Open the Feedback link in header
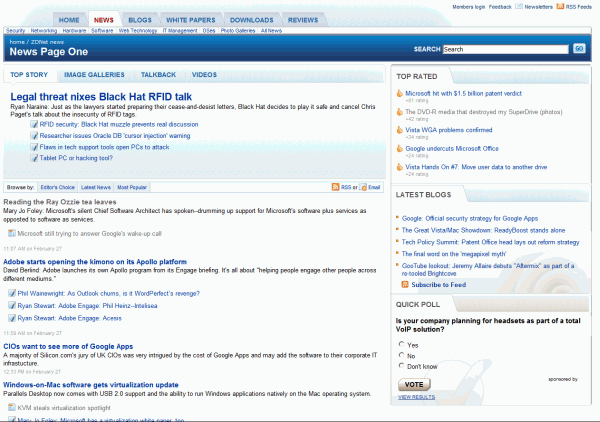Screen dimensions: 600x422 500,7
